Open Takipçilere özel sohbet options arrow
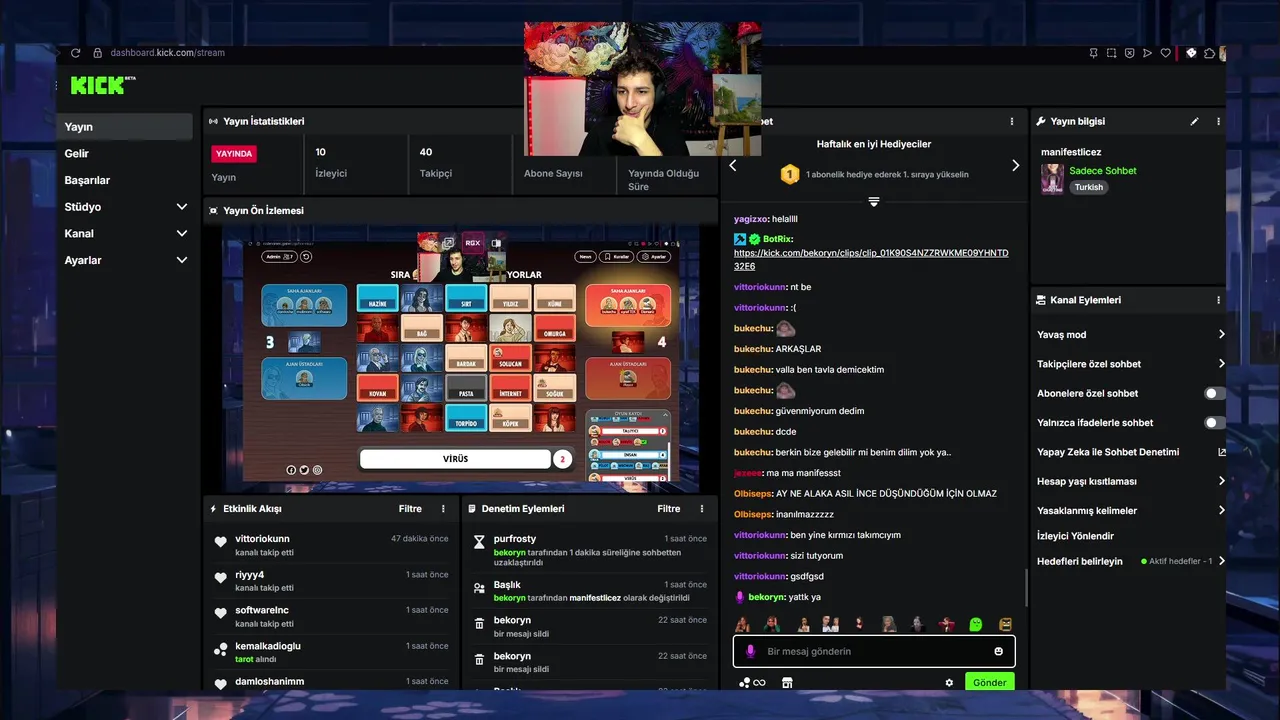 [x=1221, y=364]
